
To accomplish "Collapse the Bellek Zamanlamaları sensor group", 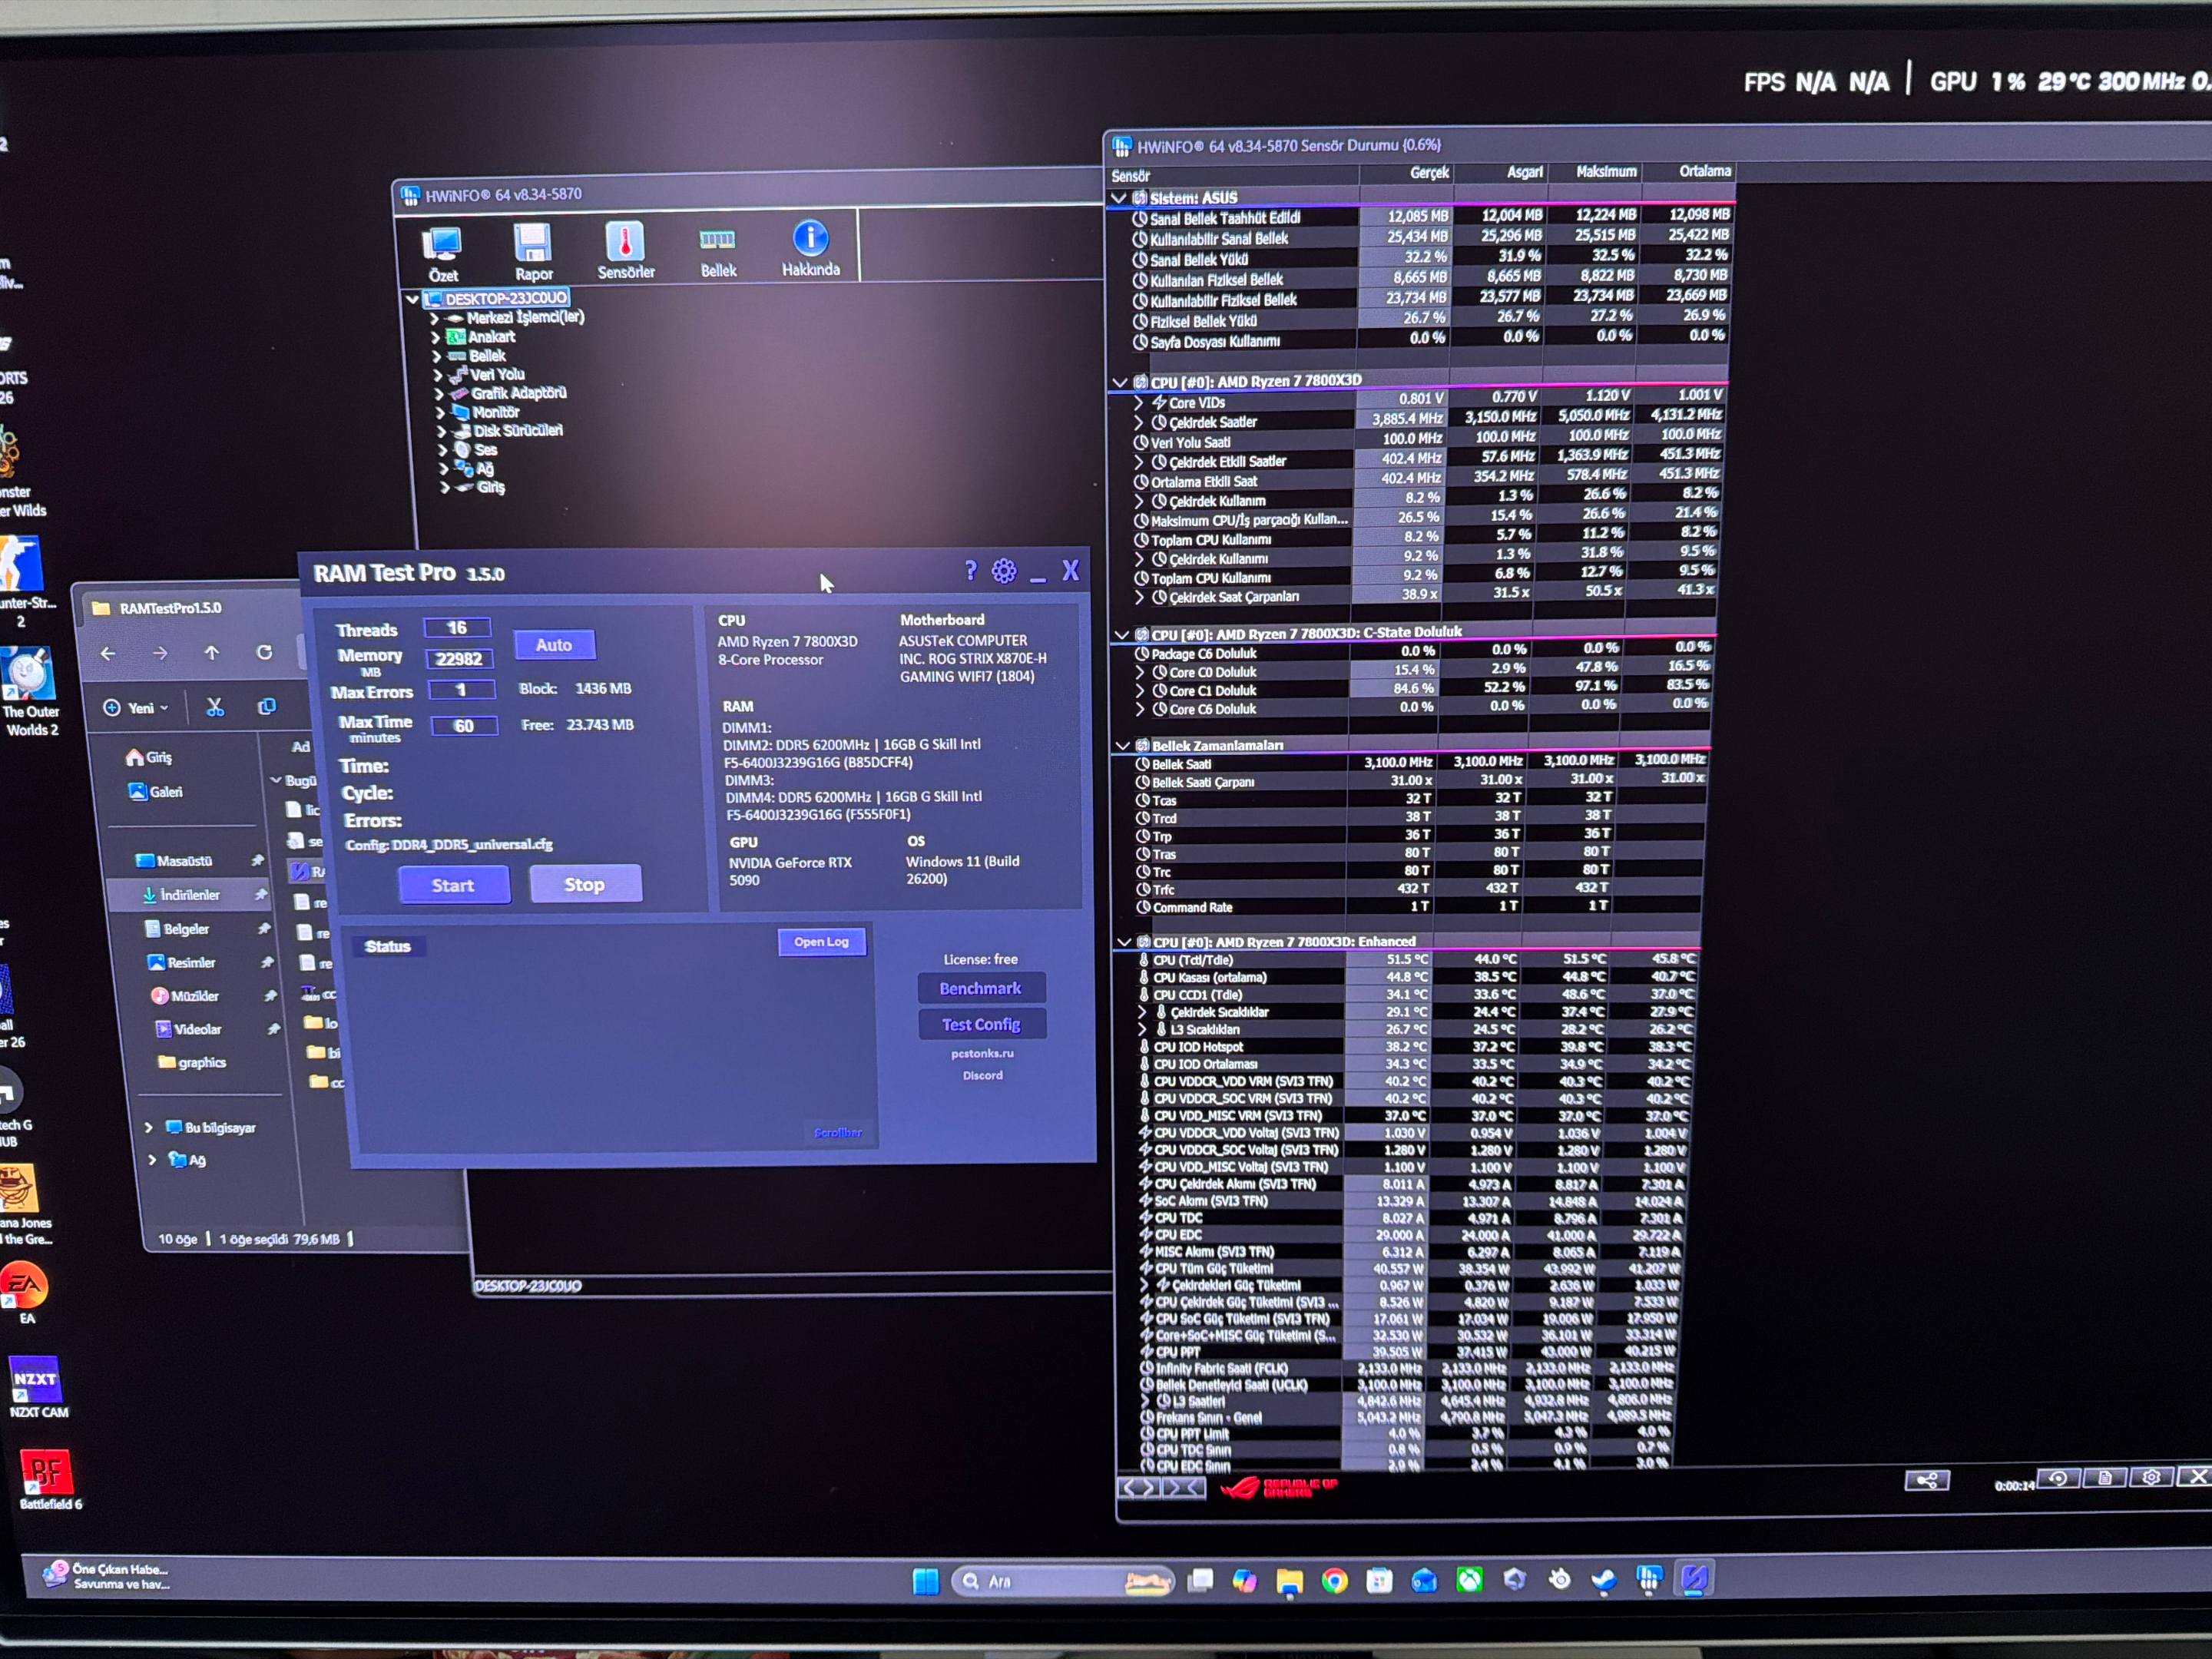I will coord(1122,746).
